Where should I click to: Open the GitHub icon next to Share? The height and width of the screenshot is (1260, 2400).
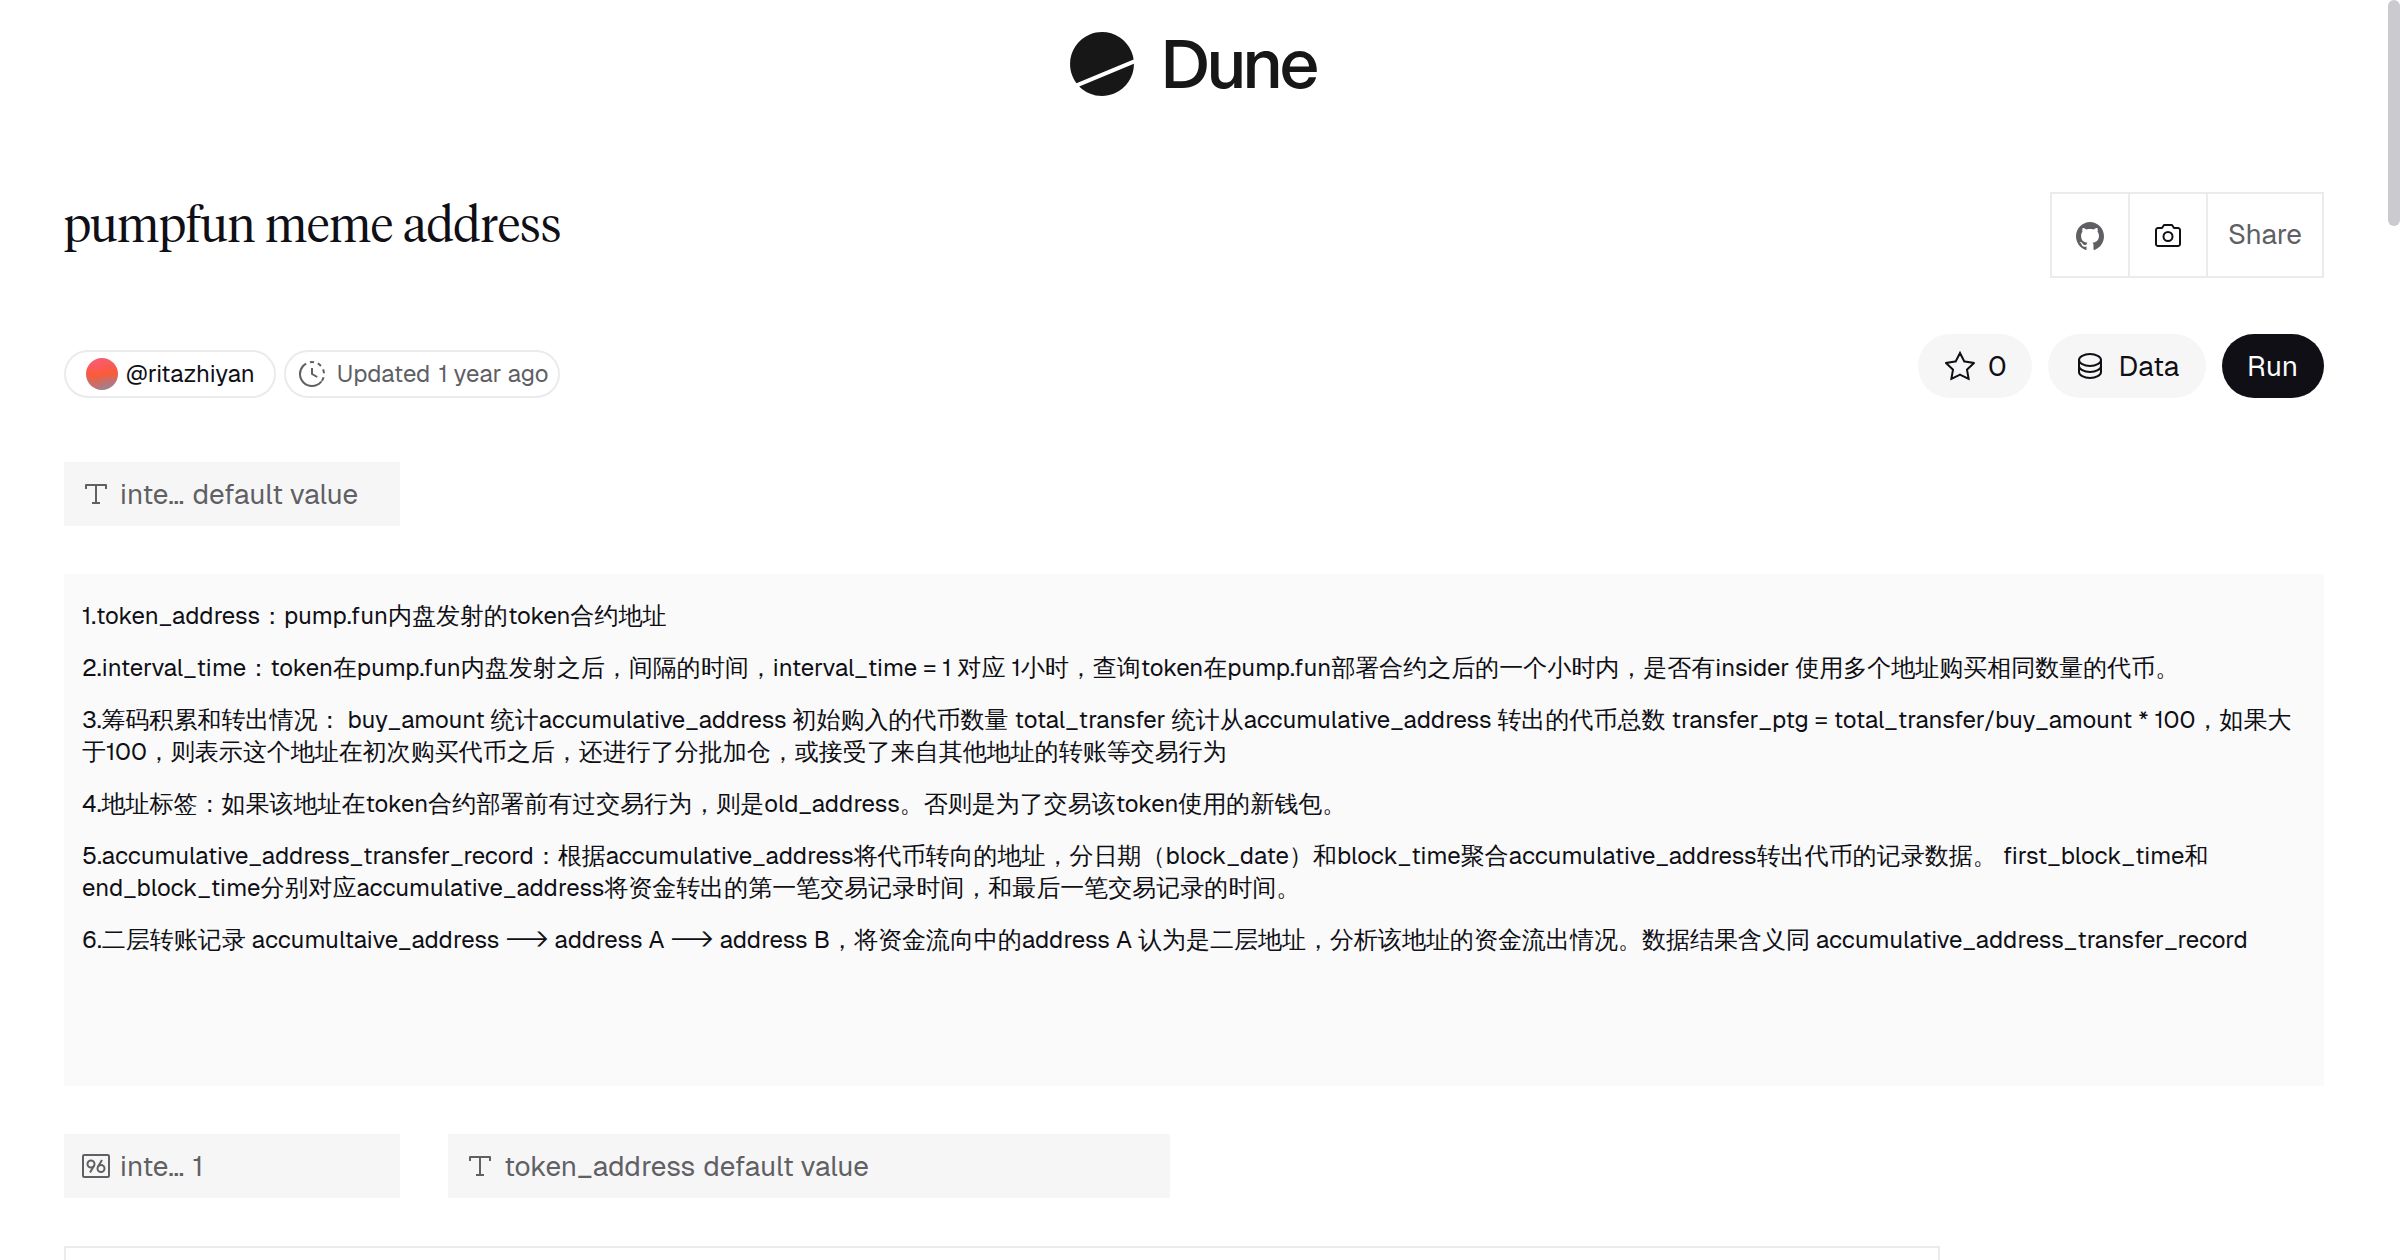click(x=2090, y=235)
